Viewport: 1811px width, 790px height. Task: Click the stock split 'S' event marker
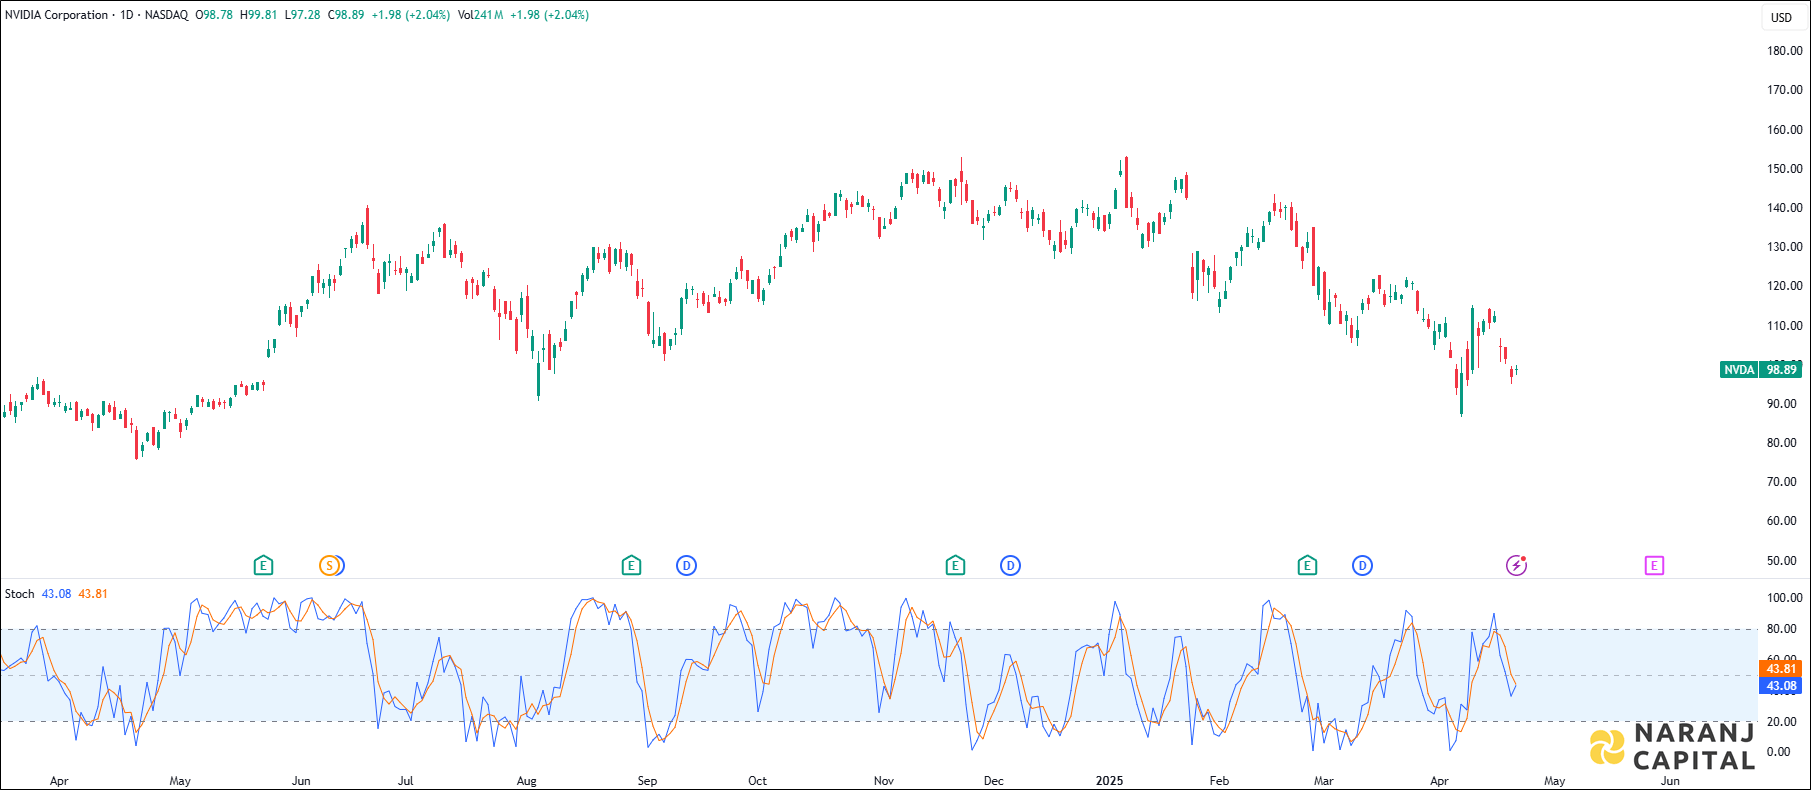pos(329,566)
